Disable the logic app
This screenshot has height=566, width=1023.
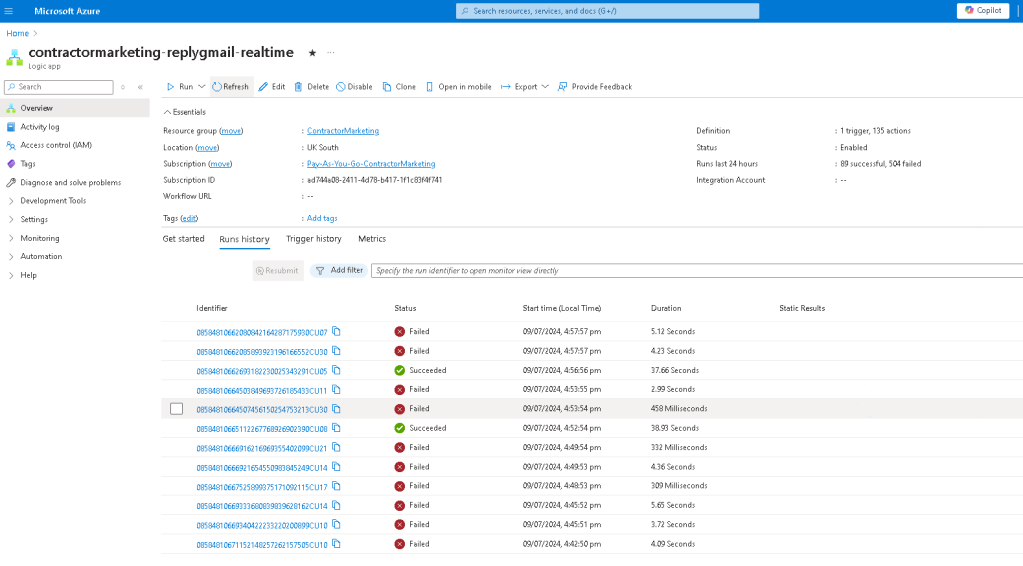pos(354,87)
